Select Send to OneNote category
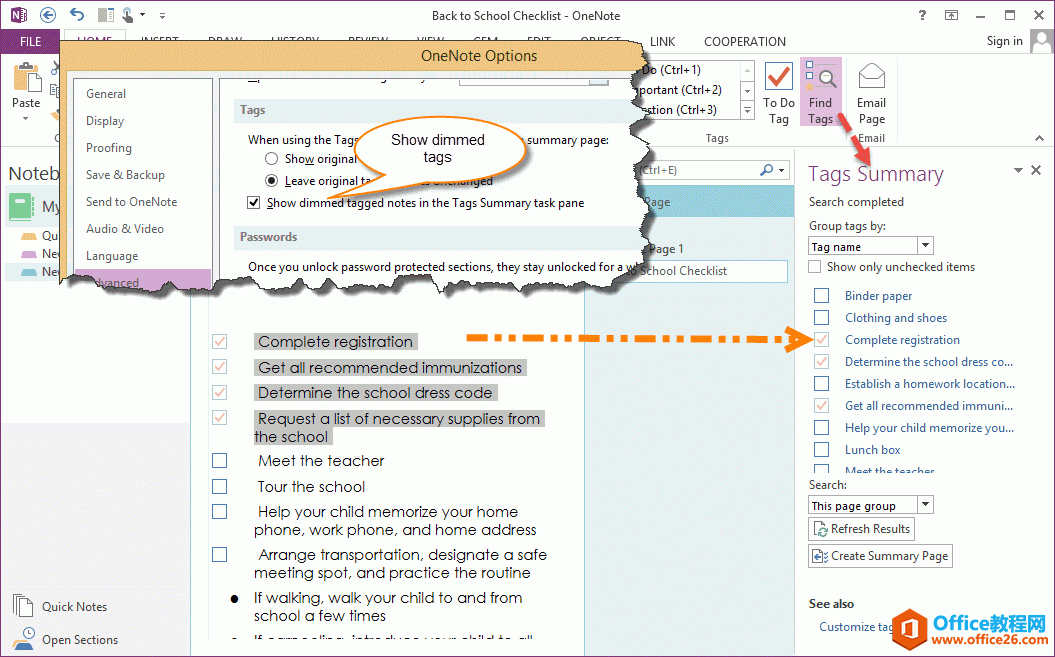Screen dimensions: 1055x657 [x=131, y=201]
